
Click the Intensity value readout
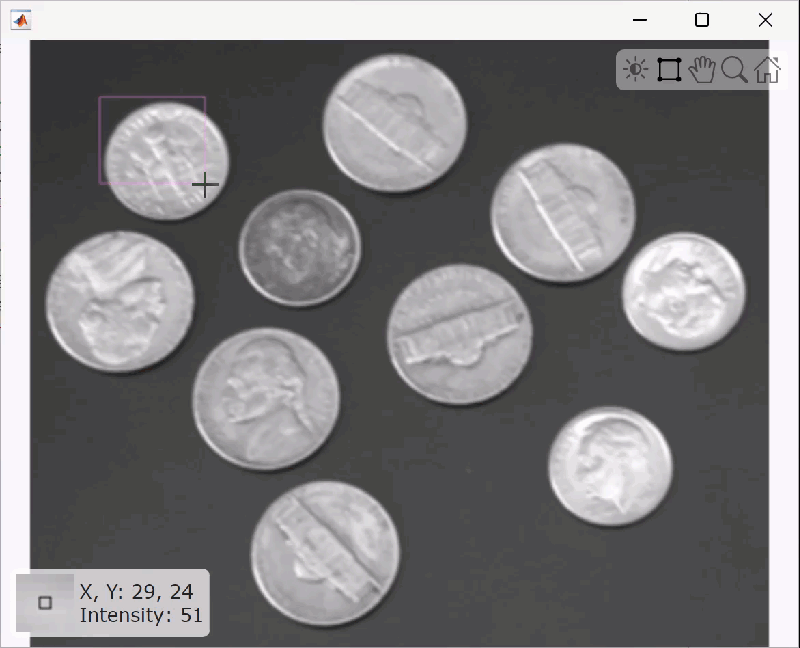tap(141, 615)
